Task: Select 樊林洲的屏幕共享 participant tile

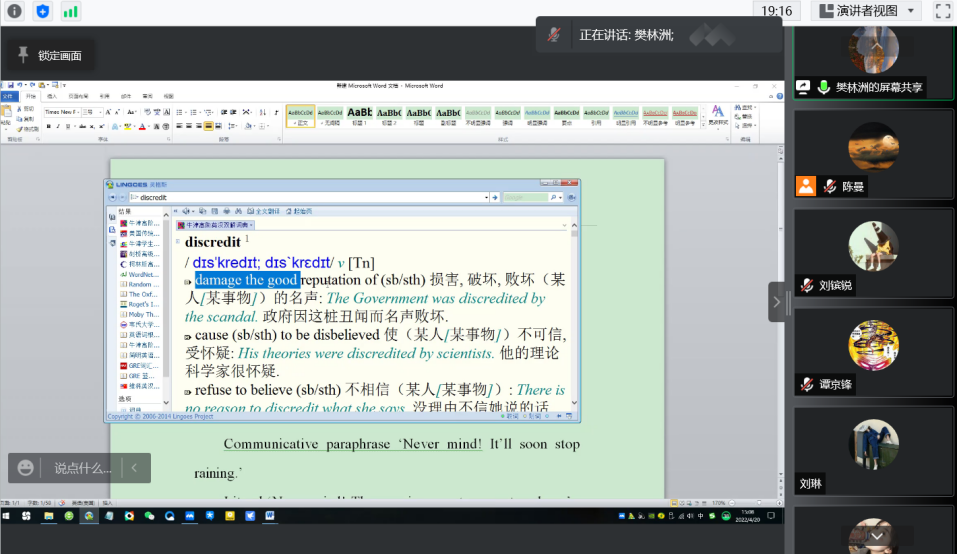Action: [873, 62]
